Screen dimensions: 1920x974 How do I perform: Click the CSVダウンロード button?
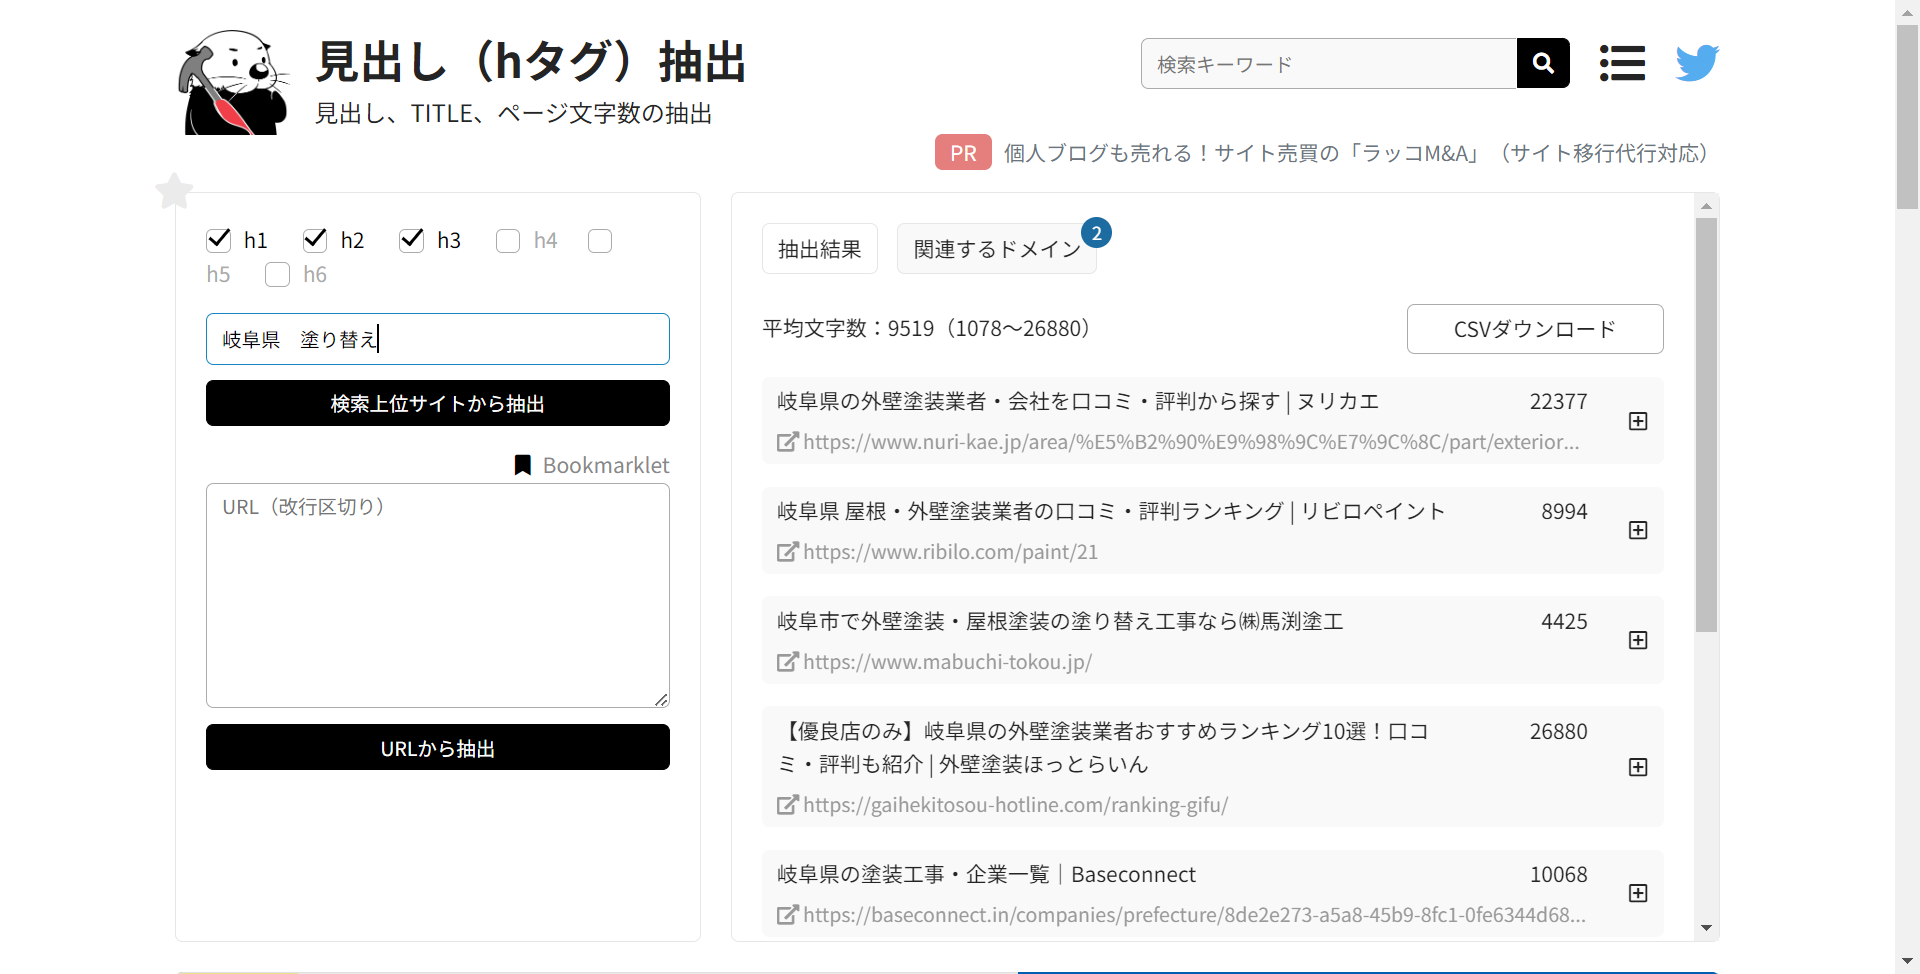click(1535, 329)
